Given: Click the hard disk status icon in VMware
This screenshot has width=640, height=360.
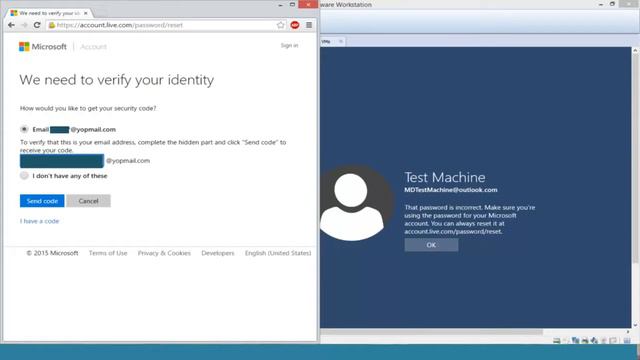Looking at the screenshot, I should pos(556,340).
